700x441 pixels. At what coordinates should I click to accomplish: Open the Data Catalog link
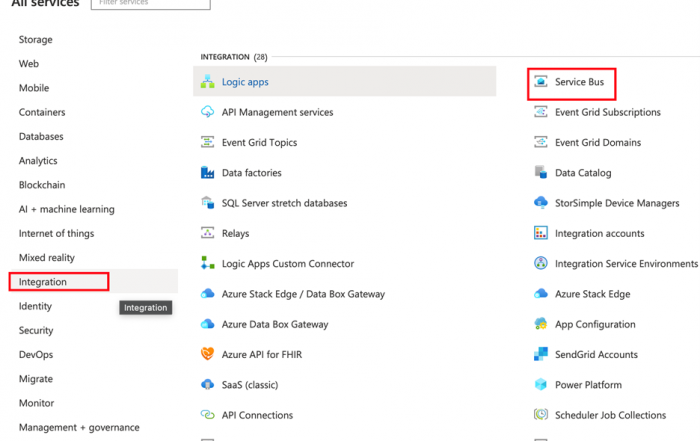(x=583, y=173)
